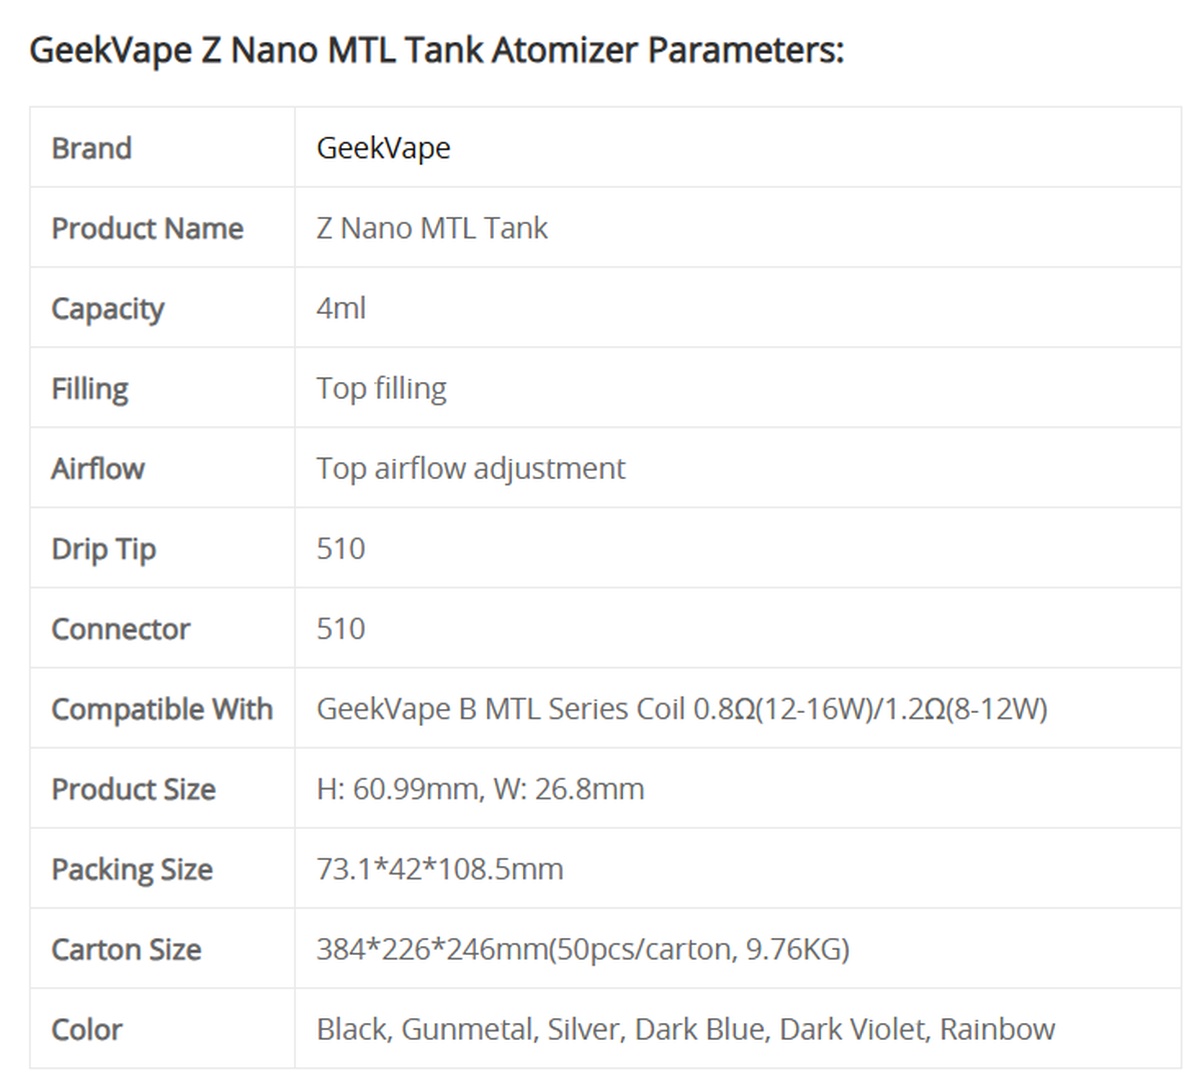The width and height of the screenshot is (1200, 1090).
Task: Select the Compatible With label
Action: (162, 709)
